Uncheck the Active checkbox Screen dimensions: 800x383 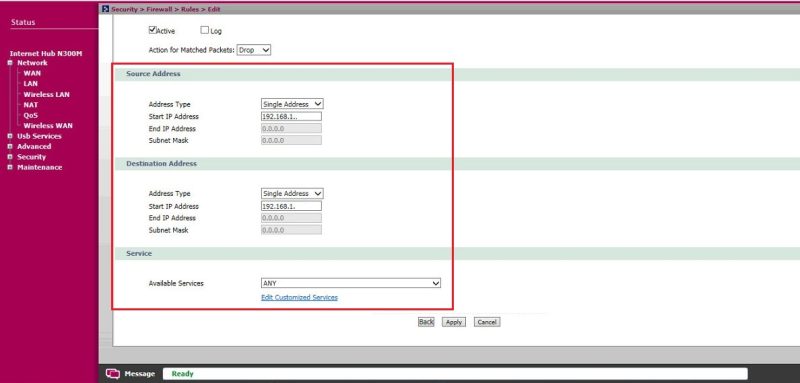click(152, 30)
